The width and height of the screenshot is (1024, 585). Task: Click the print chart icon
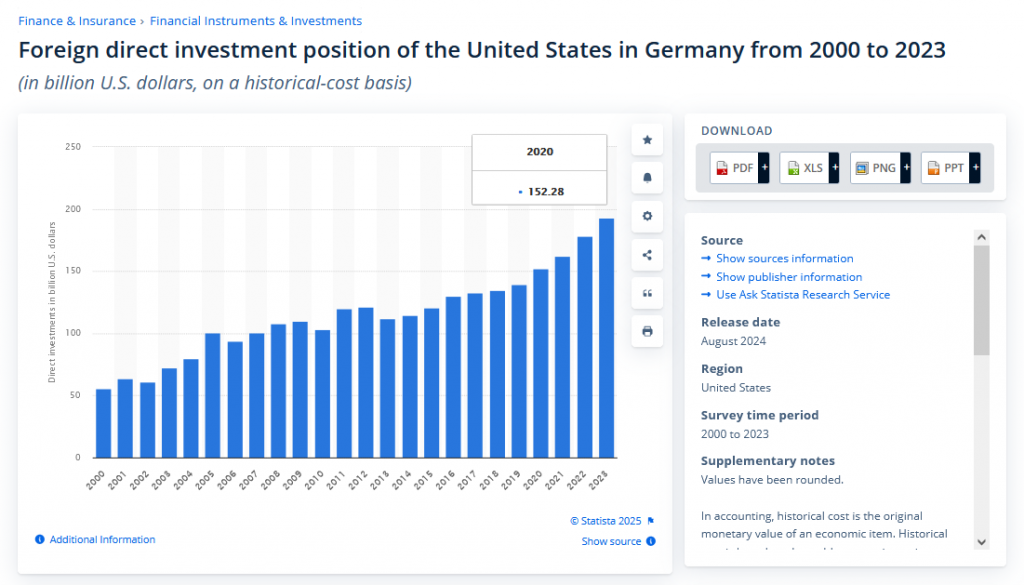click(x=647, y=331)
